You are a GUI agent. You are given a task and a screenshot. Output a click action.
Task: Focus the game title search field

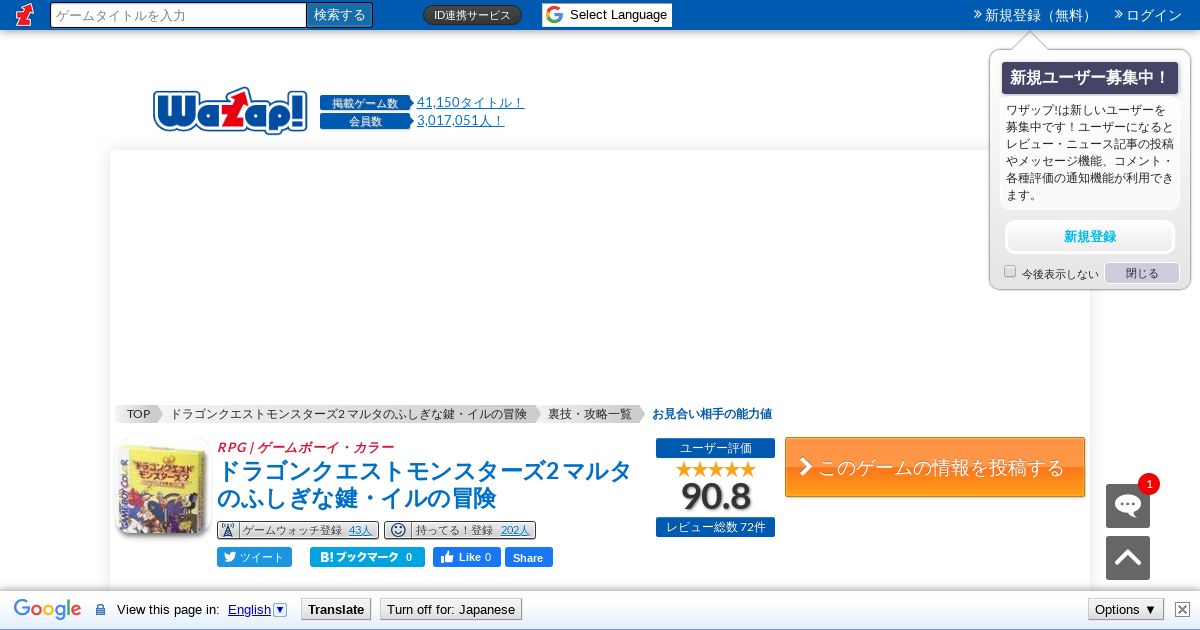point(178,15)
